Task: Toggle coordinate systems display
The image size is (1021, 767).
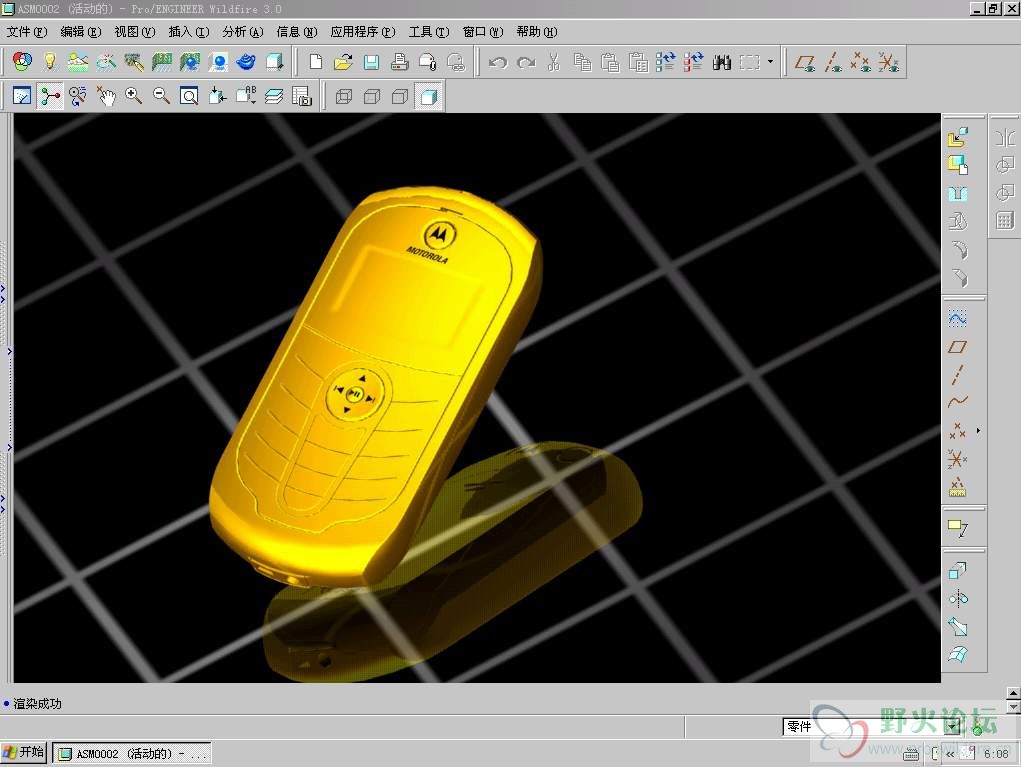Action: click(x=889, y=63)
